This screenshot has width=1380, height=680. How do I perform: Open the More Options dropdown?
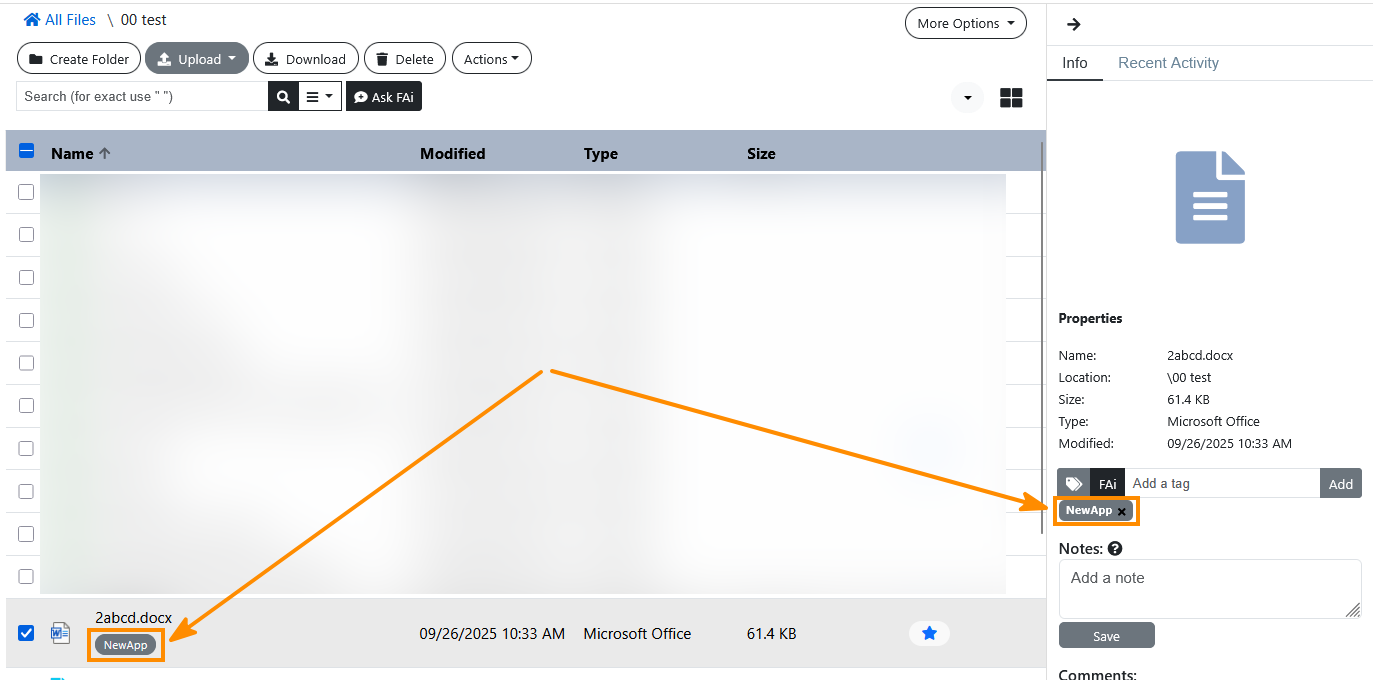tap(966, 23)
